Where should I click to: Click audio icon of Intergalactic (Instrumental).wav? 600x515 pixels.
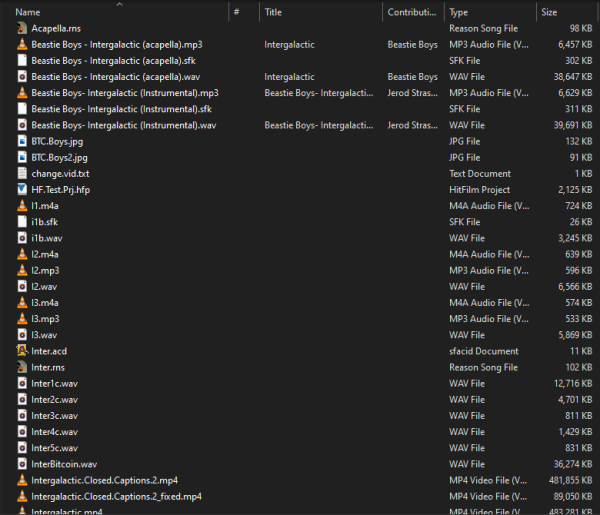(22, 125)
